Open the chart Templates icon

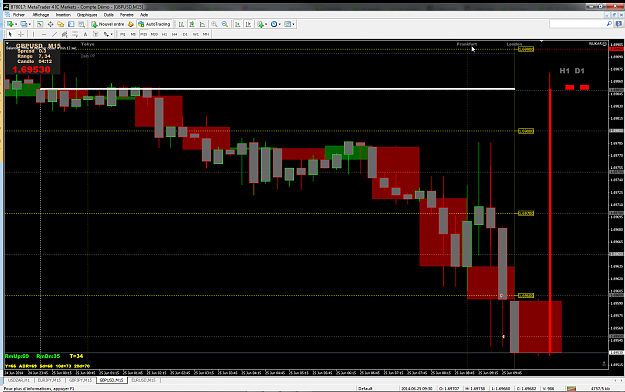(x=288, y=24)
